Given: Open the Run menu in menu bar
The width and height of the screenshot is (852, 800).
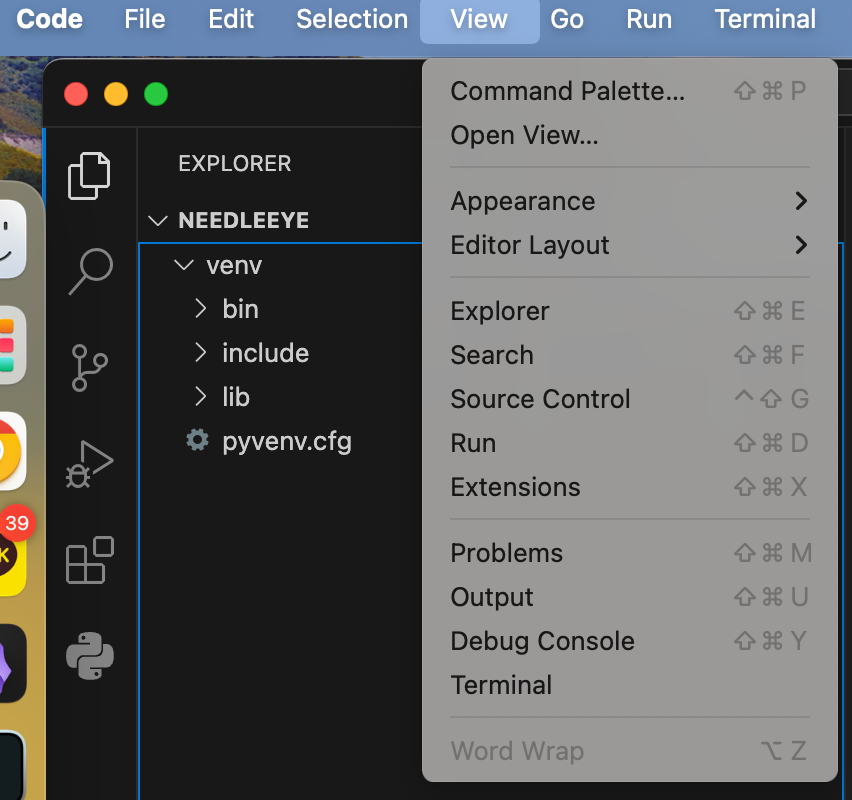Looking at the screenshot, I should pos(649,20).
